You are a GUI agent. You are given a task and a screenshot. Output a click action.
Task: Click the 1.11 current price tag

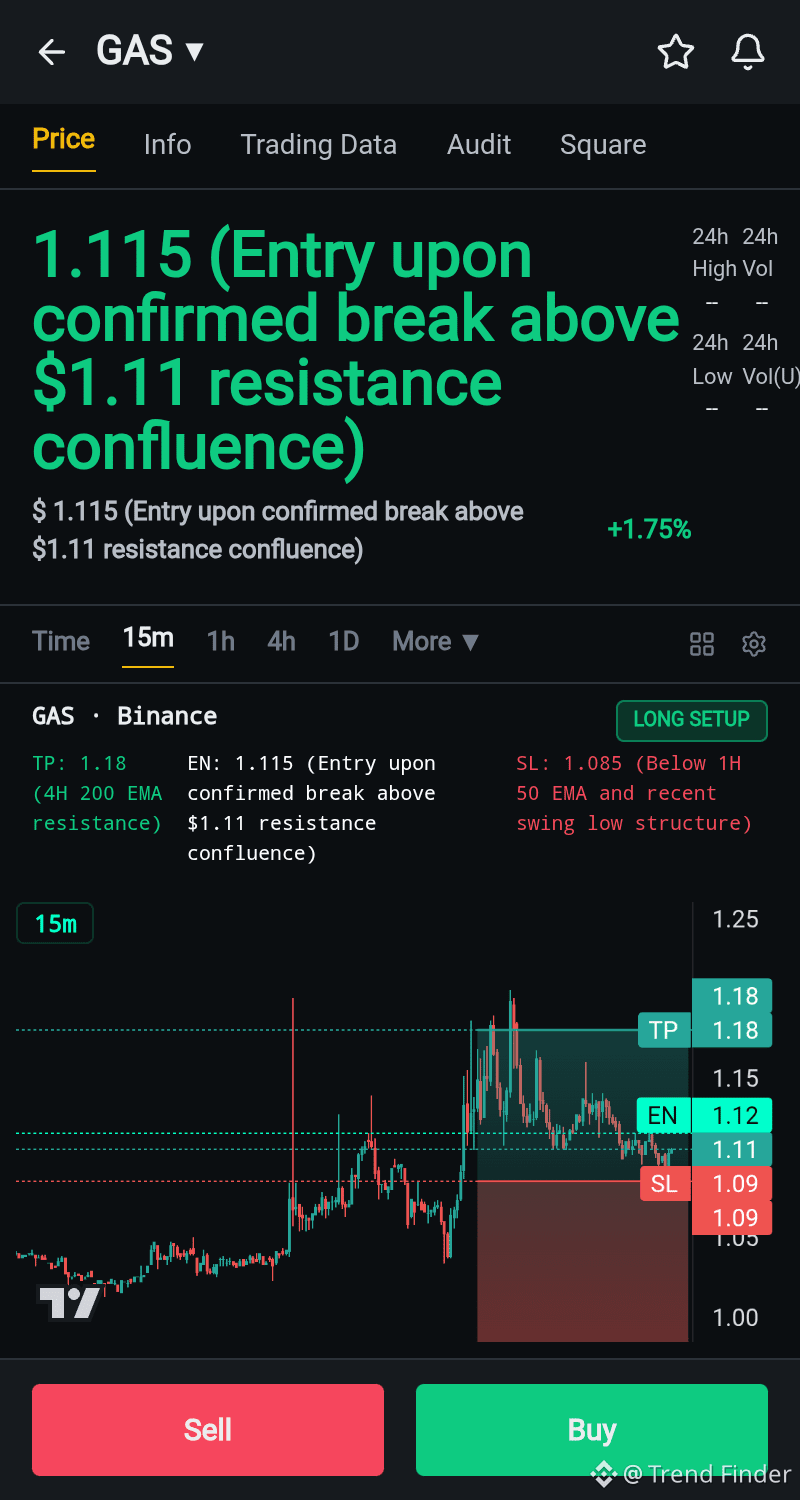tap(732, 1150)
